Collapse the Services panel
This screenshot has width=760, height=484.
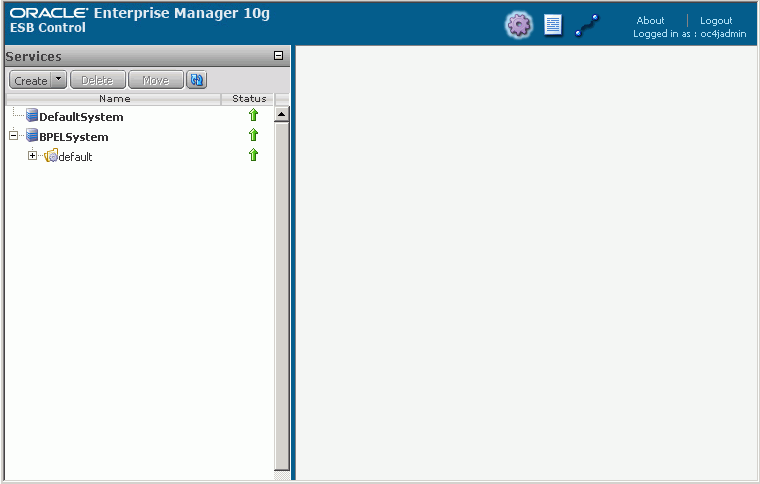[278, 56]
